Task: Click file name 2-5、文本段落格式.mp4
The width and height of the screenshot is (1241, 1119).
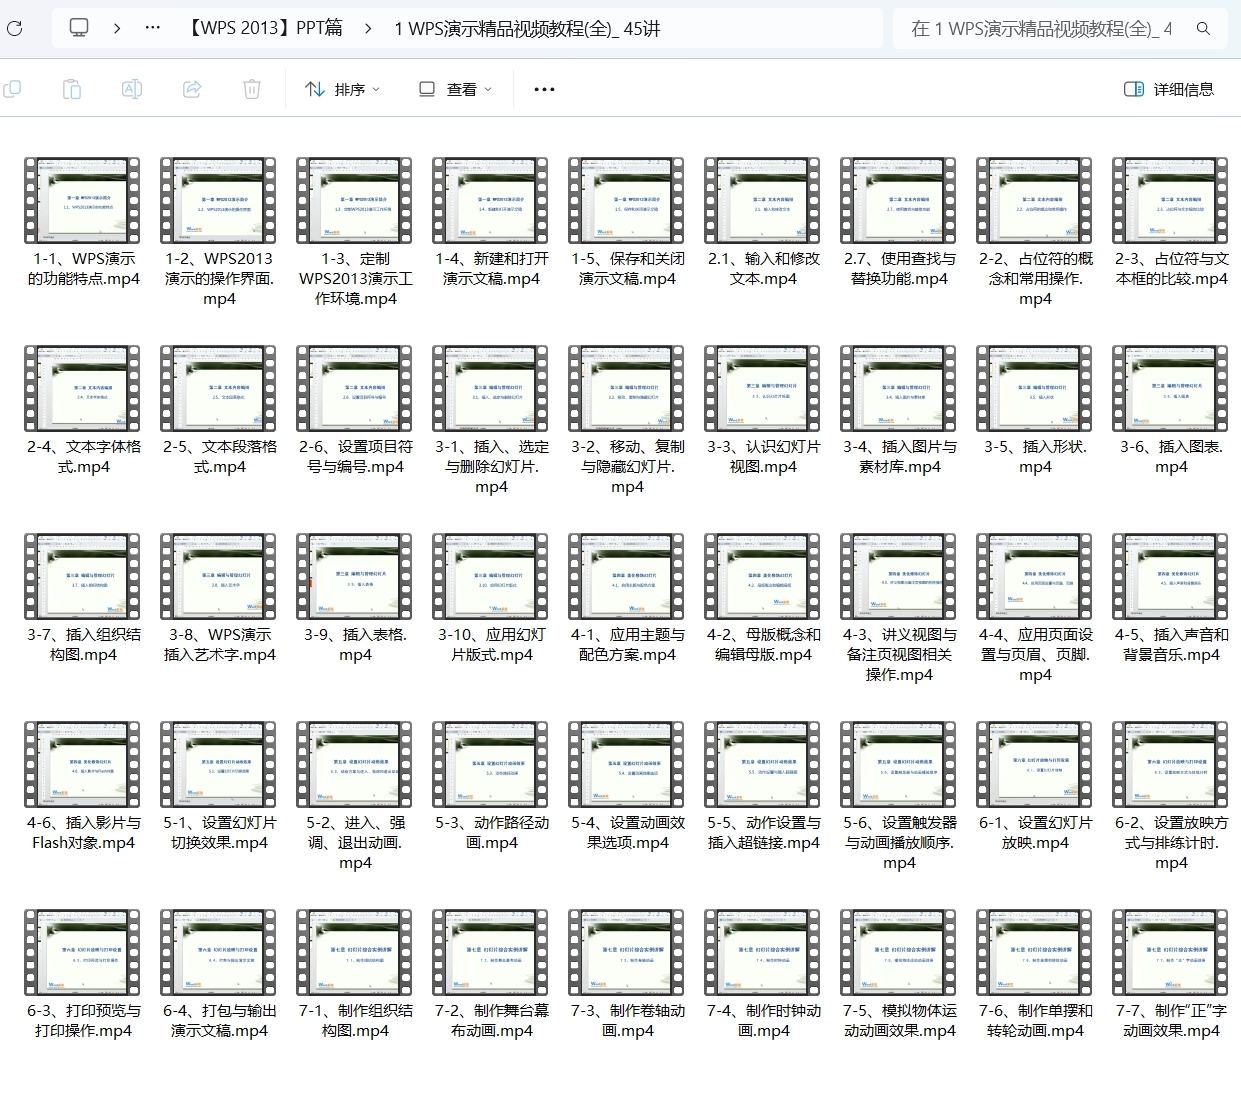Action: [x=219, y=456]
